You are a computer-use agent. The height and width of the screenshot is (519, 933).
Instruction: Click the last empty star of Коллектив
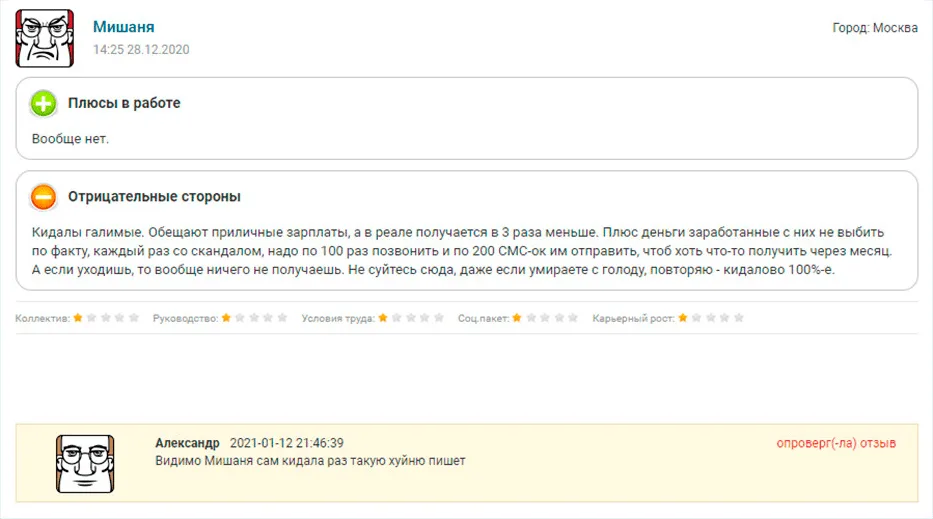pyautogui.click(x=134, y=318)
